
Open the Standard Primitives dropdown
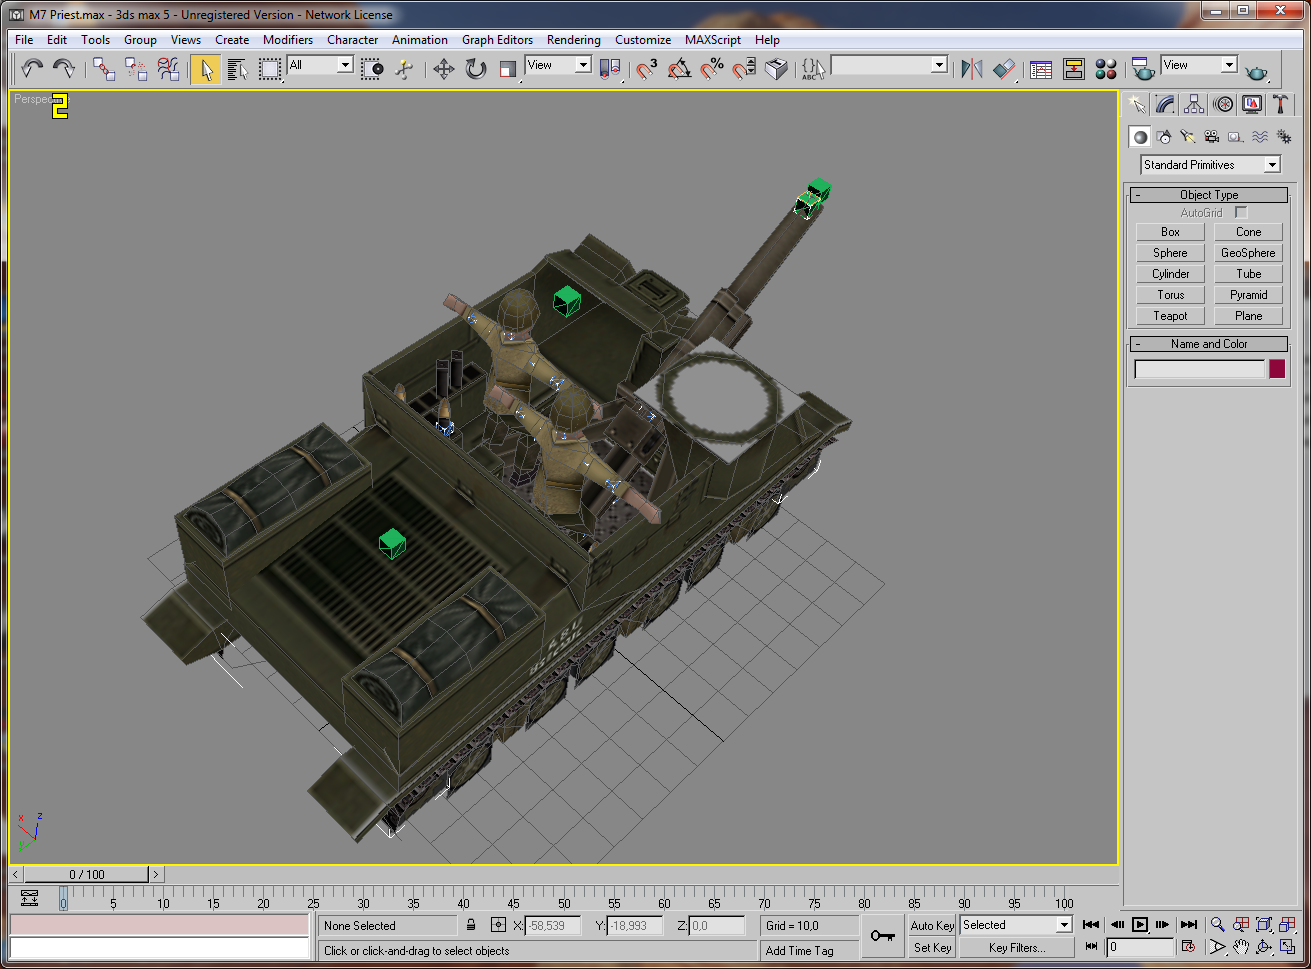(x=1210, y=165)
